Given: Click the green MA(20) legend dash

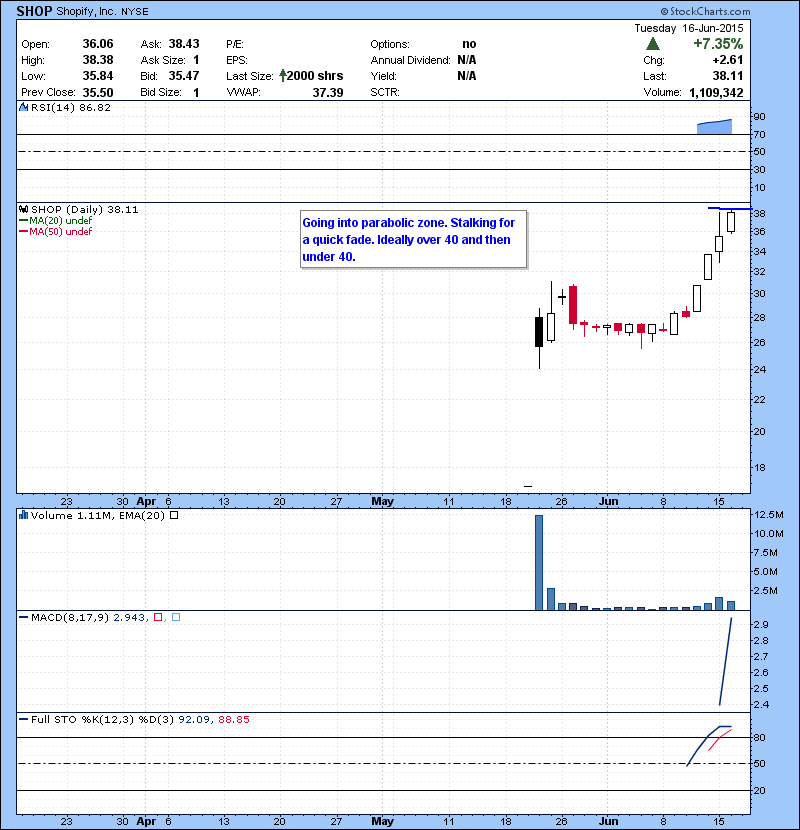Looking at the screenshot, I should [x=23, y=220].
